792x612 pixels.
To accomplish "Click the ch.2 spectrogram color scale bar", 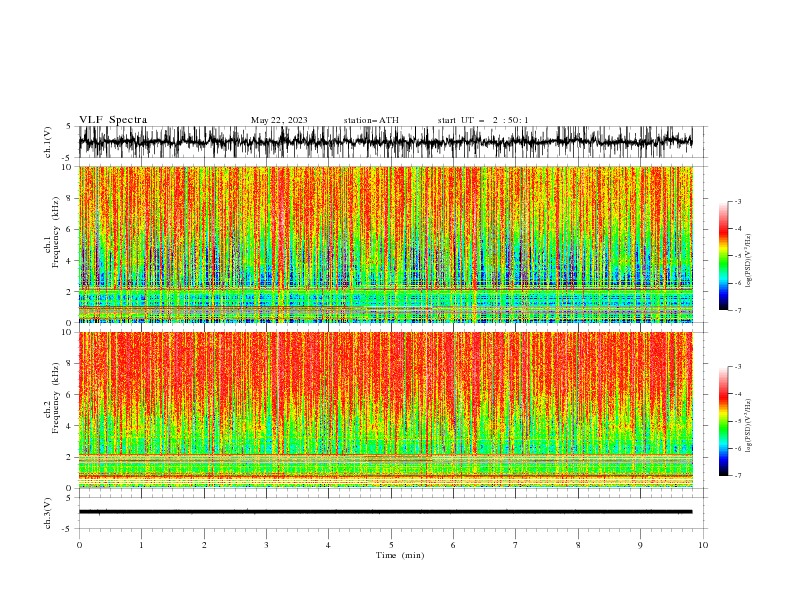I will click(x=723, y=421).
